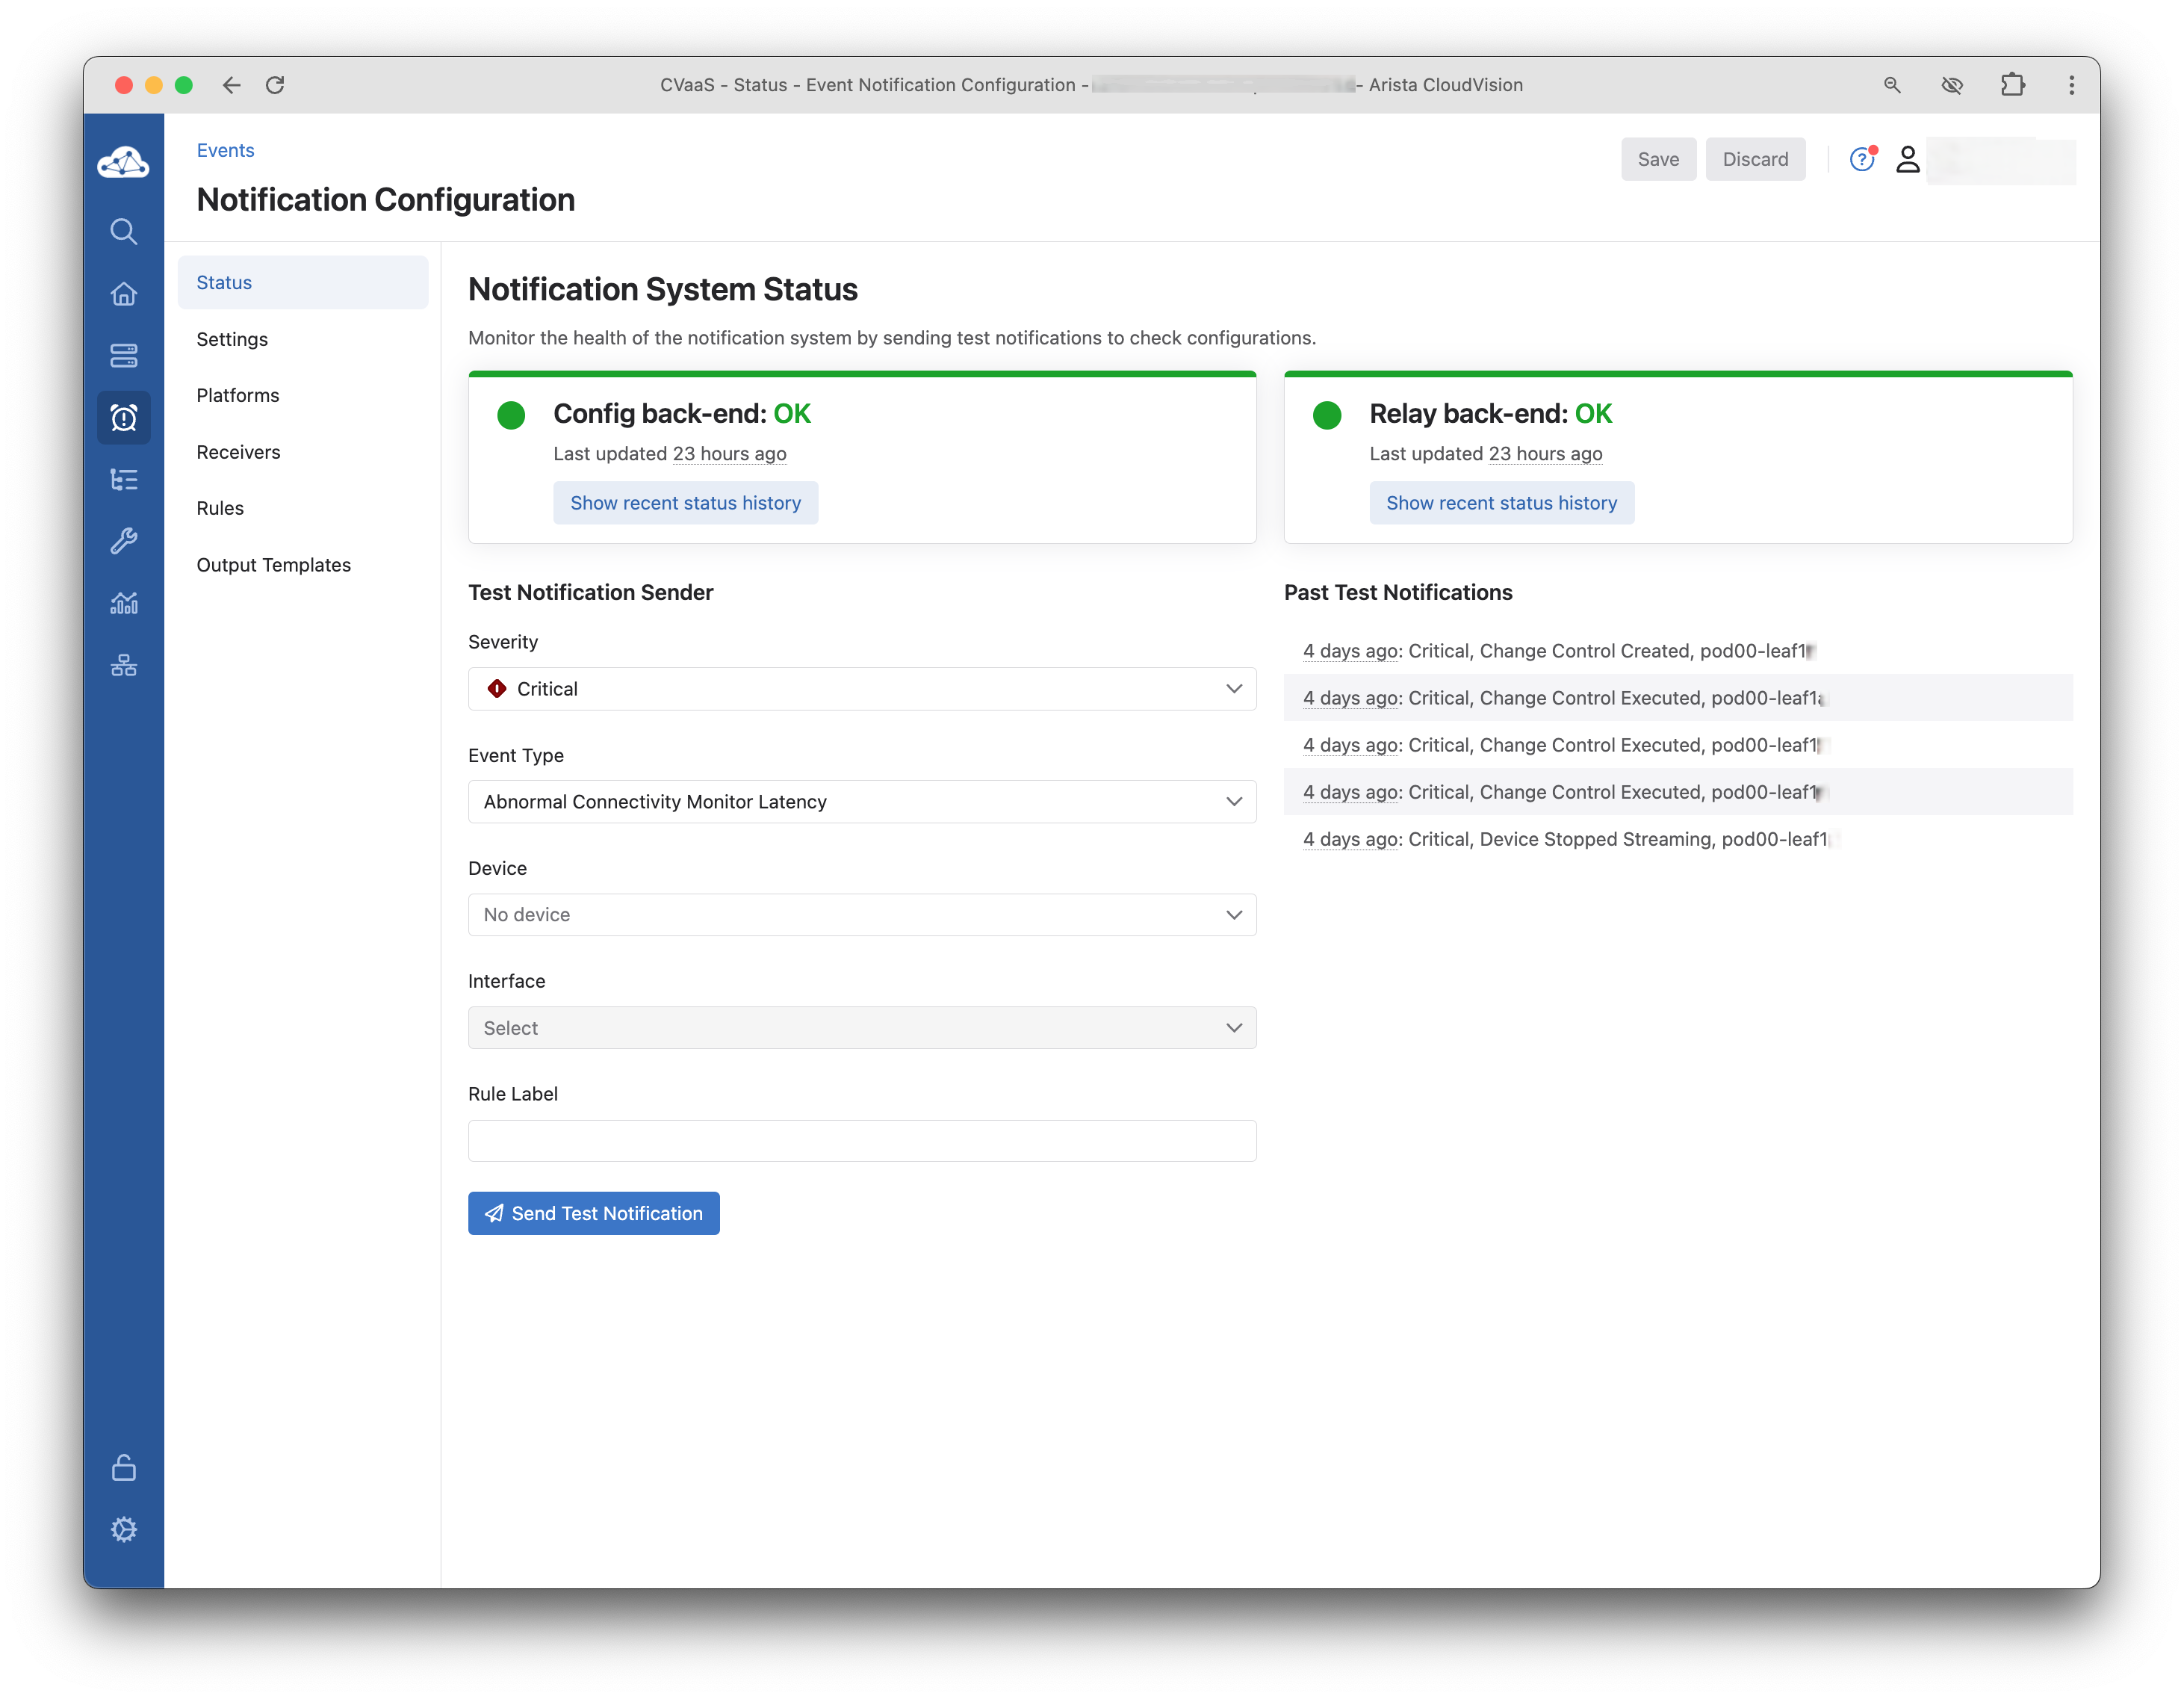This screenshot has width=2184, height=1699.
Task: Open the wrench provisioning sidebar icon
Action: [x=123, y=541]
